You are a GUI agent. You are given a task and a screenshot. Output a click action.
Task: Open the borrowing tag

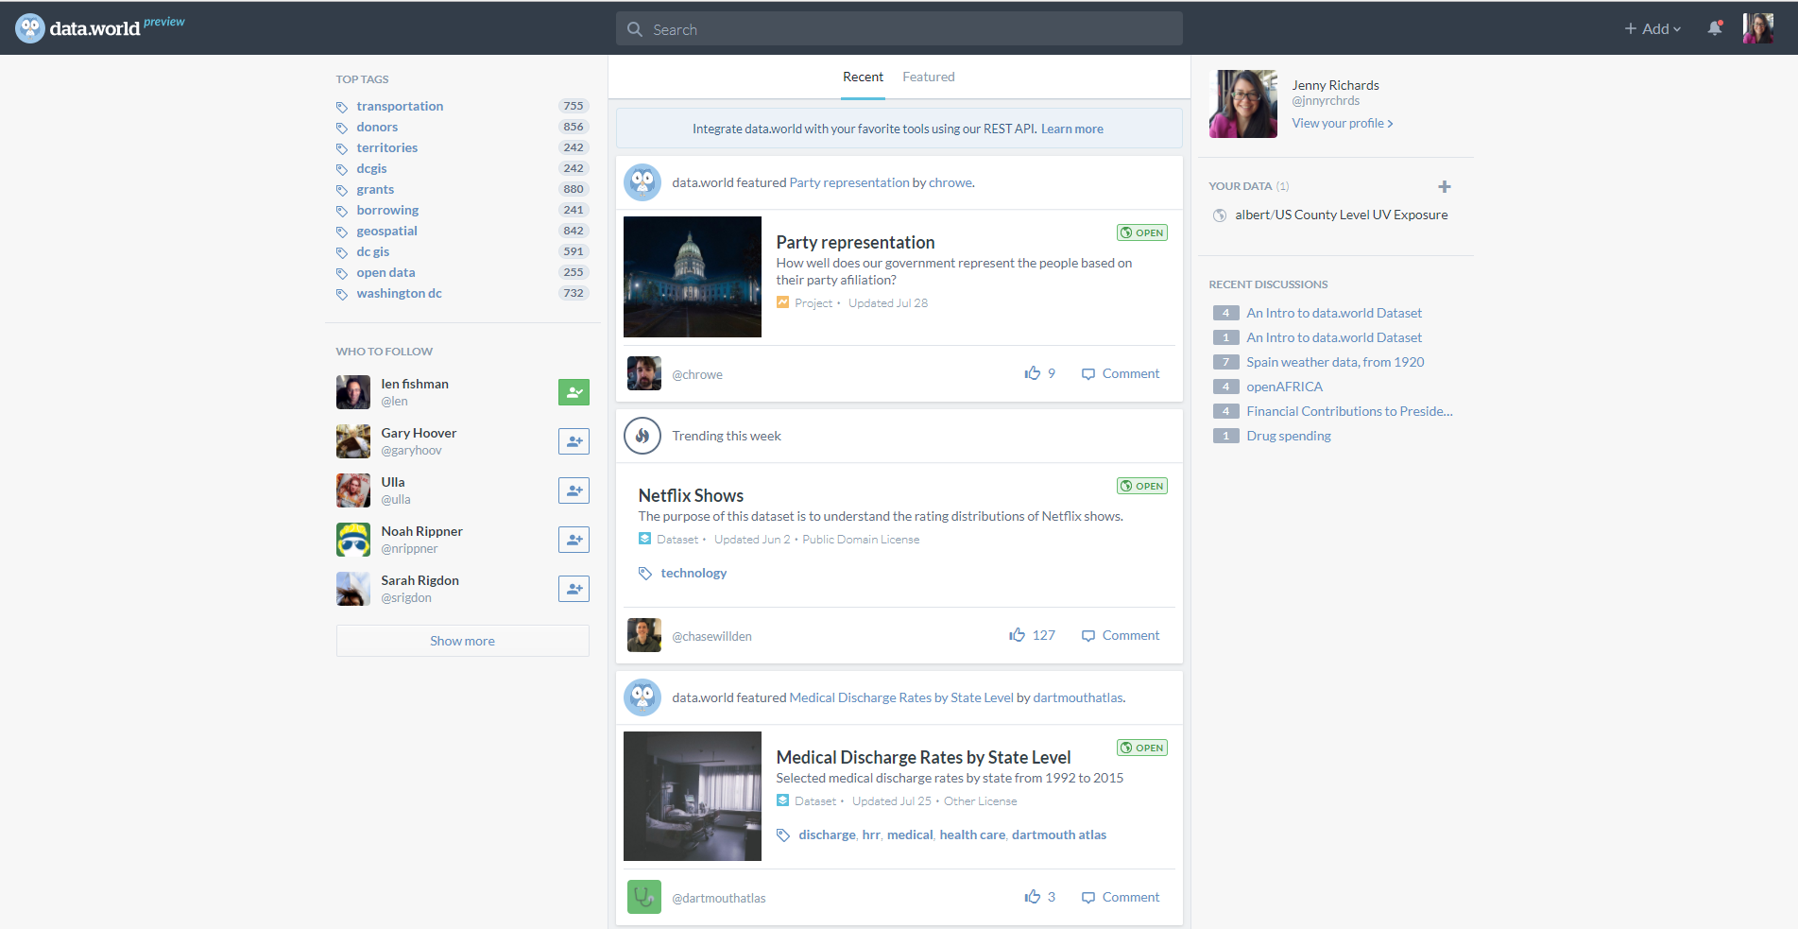pos(387,210)
